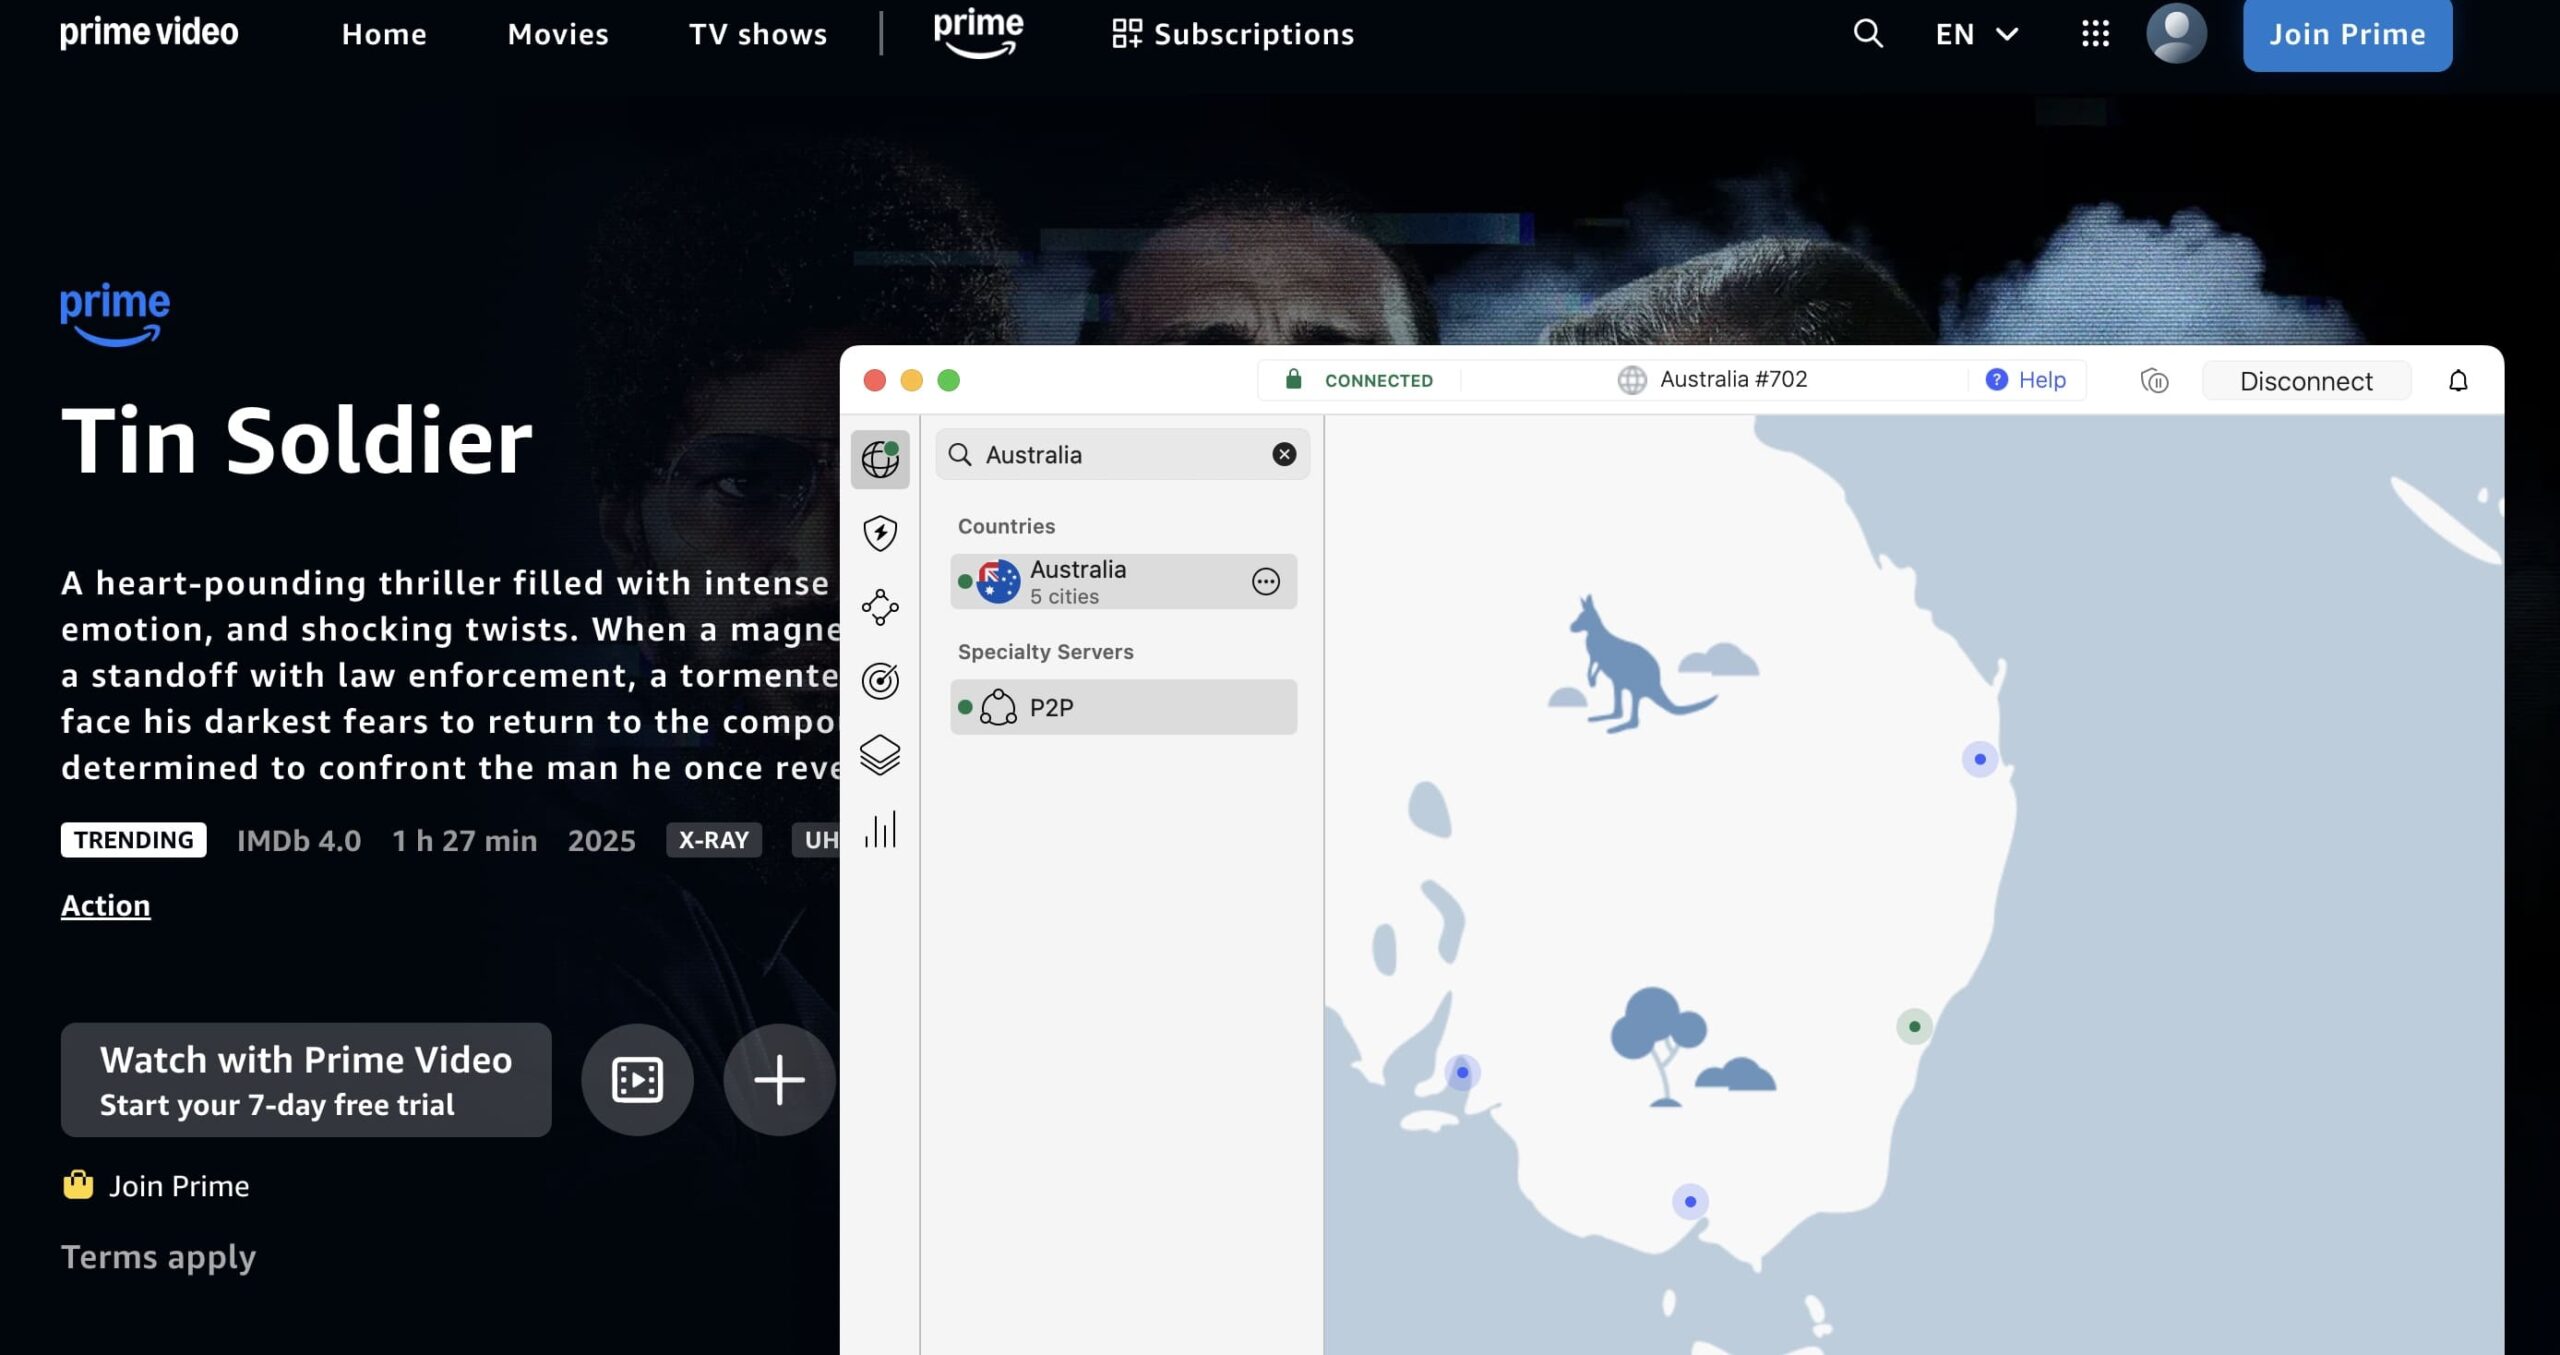This screenshot has width=2560, height=1355.
Task: Pause the VPN protection using the pause-shield icon
Action: pos(2156,380)
